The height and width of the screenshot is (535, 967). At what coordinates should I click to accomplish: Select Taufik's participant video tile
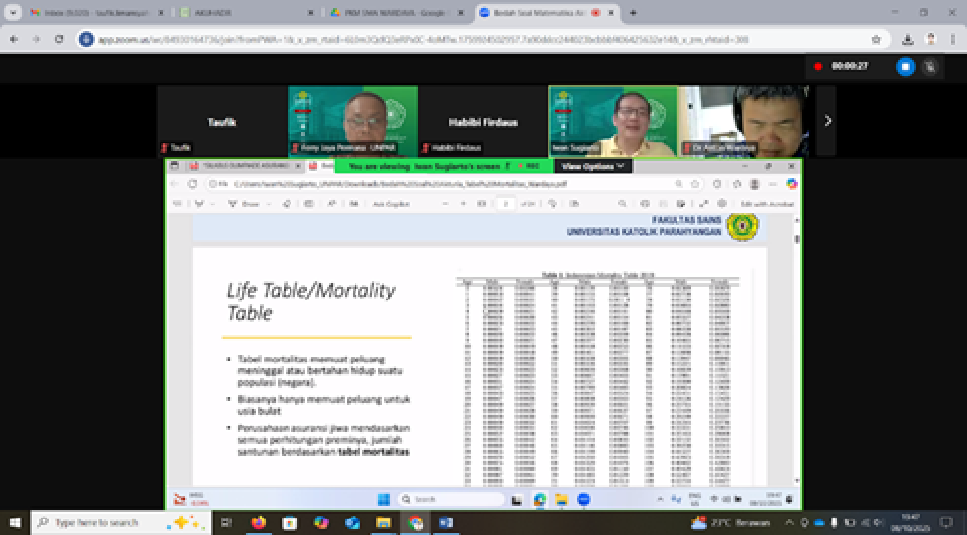pyautogui.click(x=221, y=121)
